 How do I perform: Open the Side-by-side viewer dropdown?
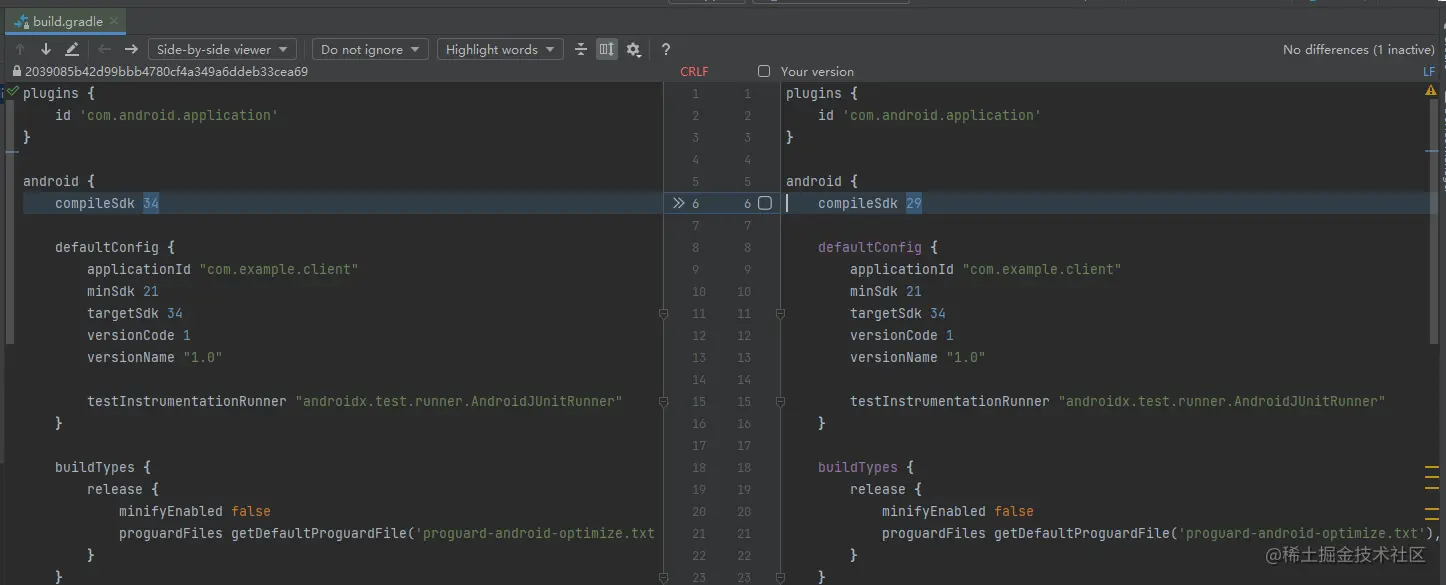tap(222, 49)
